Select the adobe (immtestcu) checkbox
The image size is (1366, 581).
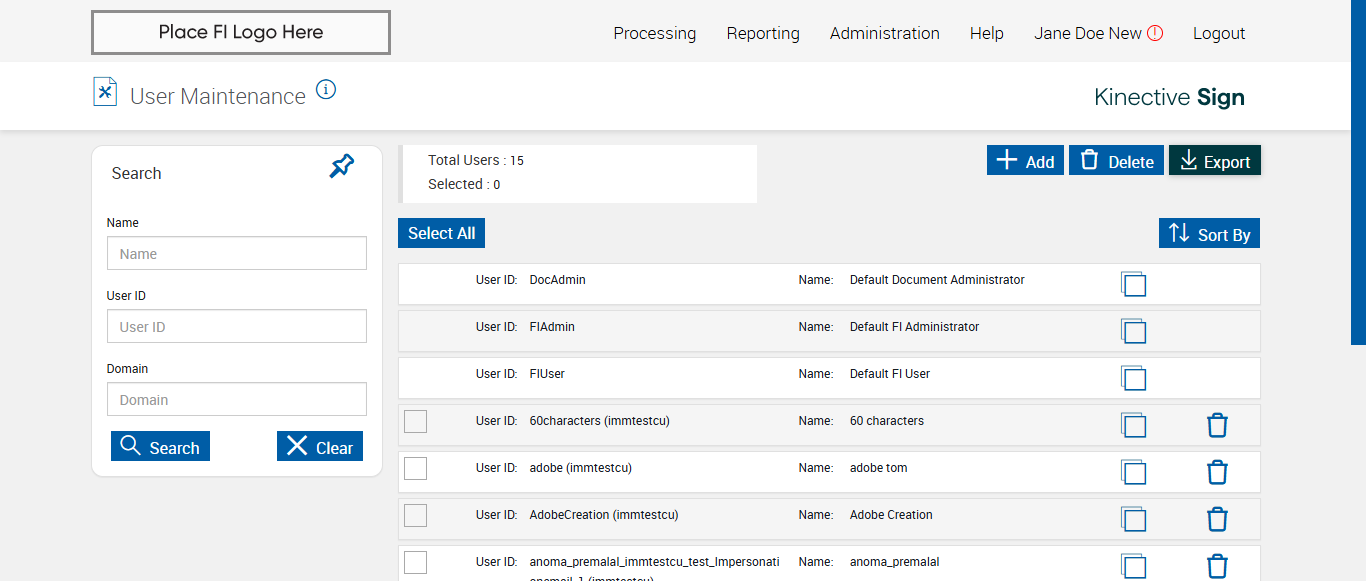tap(415, 468)
